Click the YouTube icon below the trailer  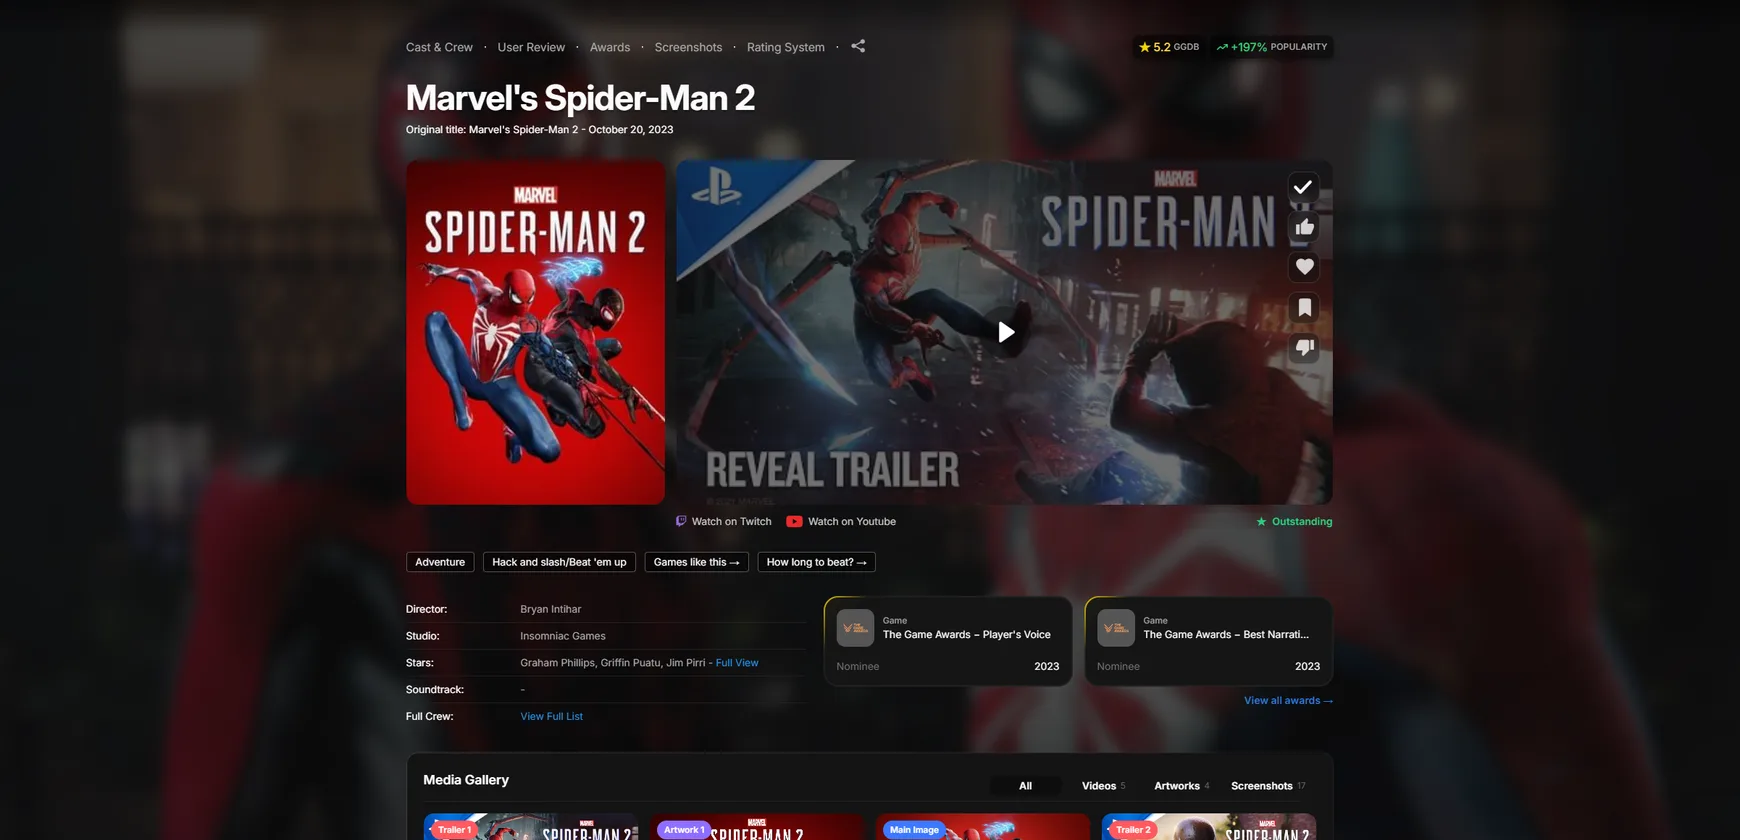(794, 521)
